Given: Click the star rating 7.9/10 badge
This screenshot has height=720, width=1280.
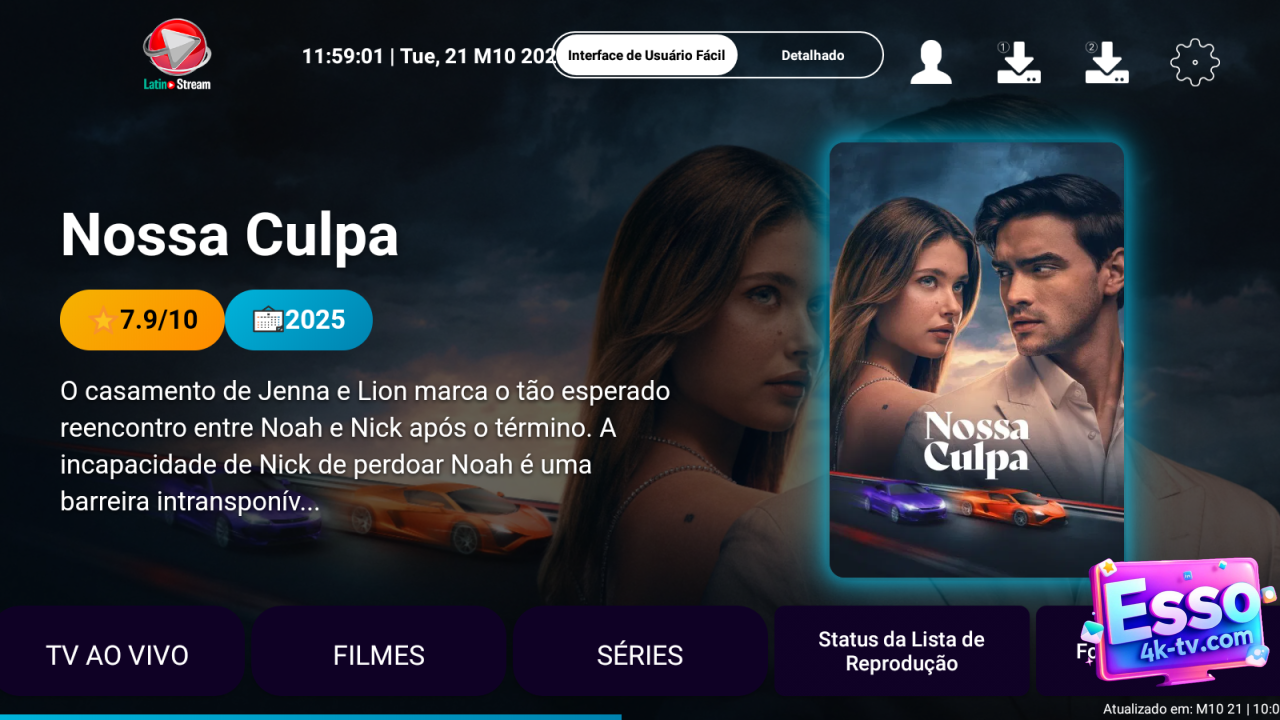Looking at the screenshot, I should pyautogui.click(x=142, y=320).
